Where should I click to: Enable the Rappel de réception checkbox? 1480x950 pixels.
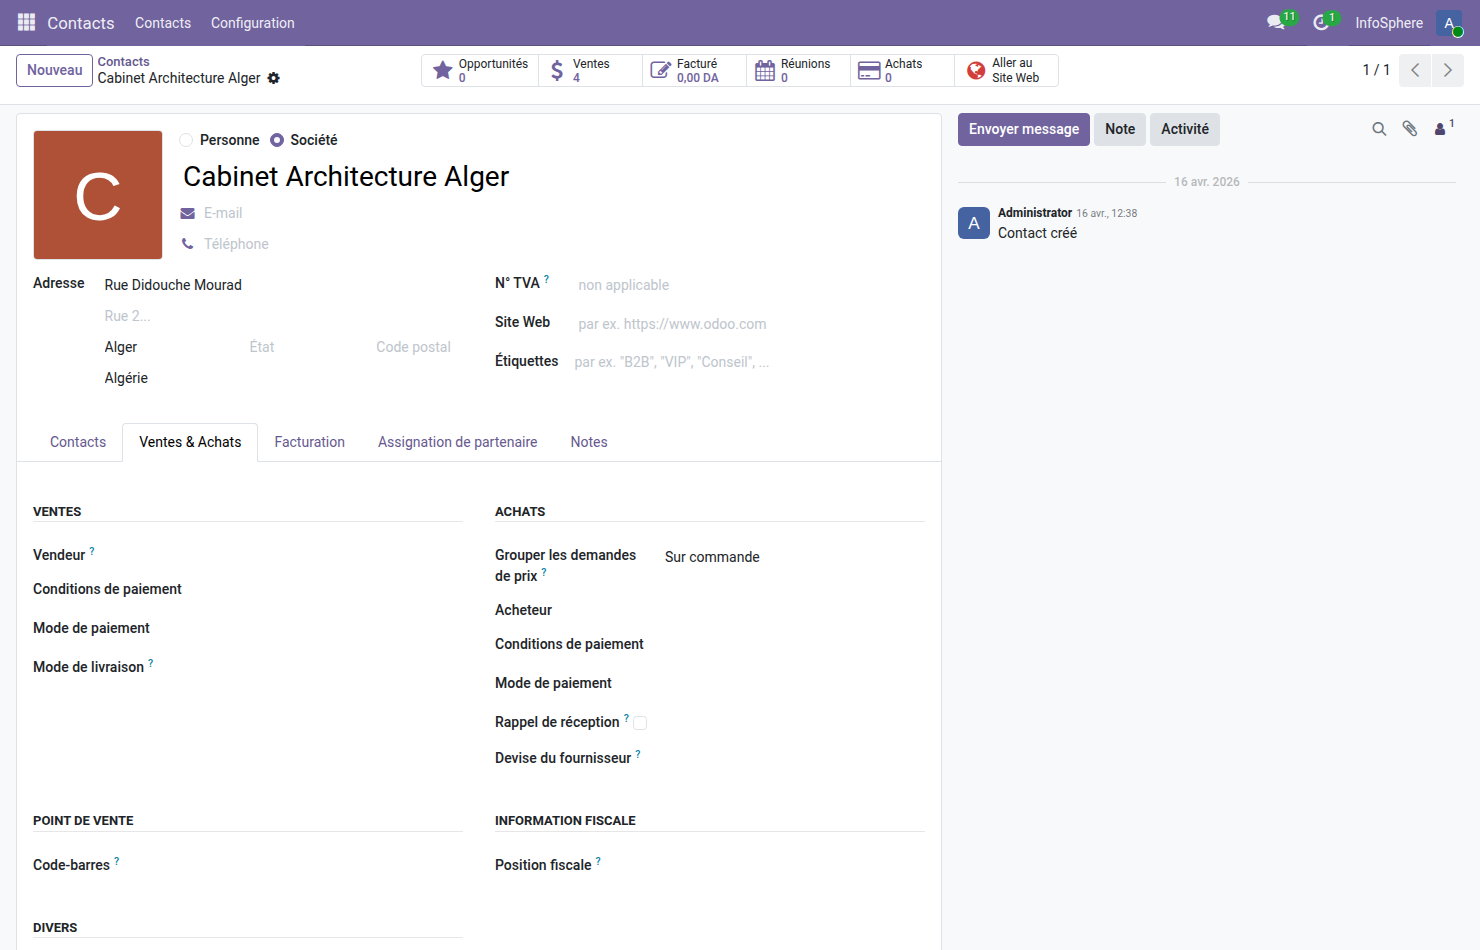pyautogui.click(x=640, y=722)
